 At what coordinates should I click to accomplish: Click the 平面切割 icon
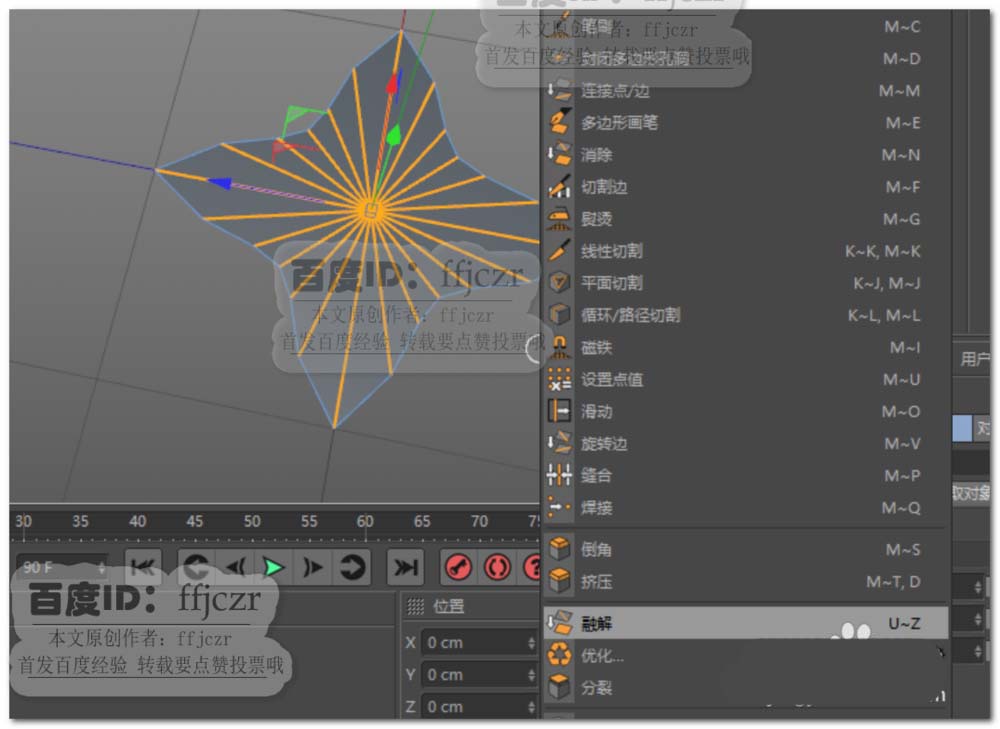559,283
